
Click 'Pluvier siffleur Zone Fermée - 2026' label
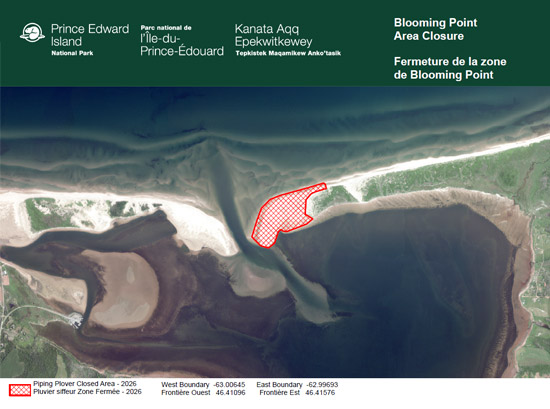pos(87,392)
